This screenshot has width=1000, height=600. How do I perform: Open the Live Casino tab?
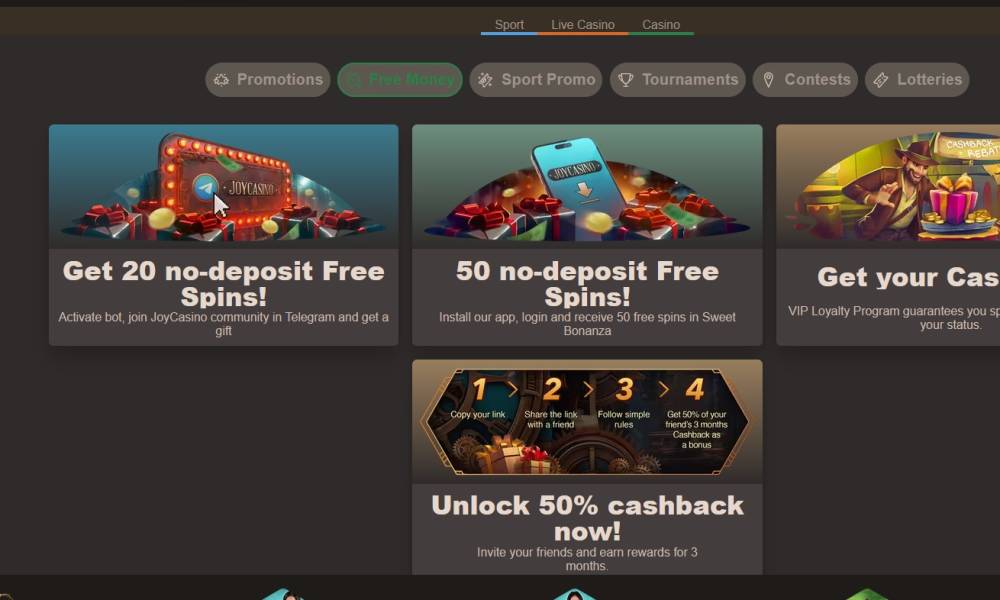pyautogui.click(x=583, y=25)
